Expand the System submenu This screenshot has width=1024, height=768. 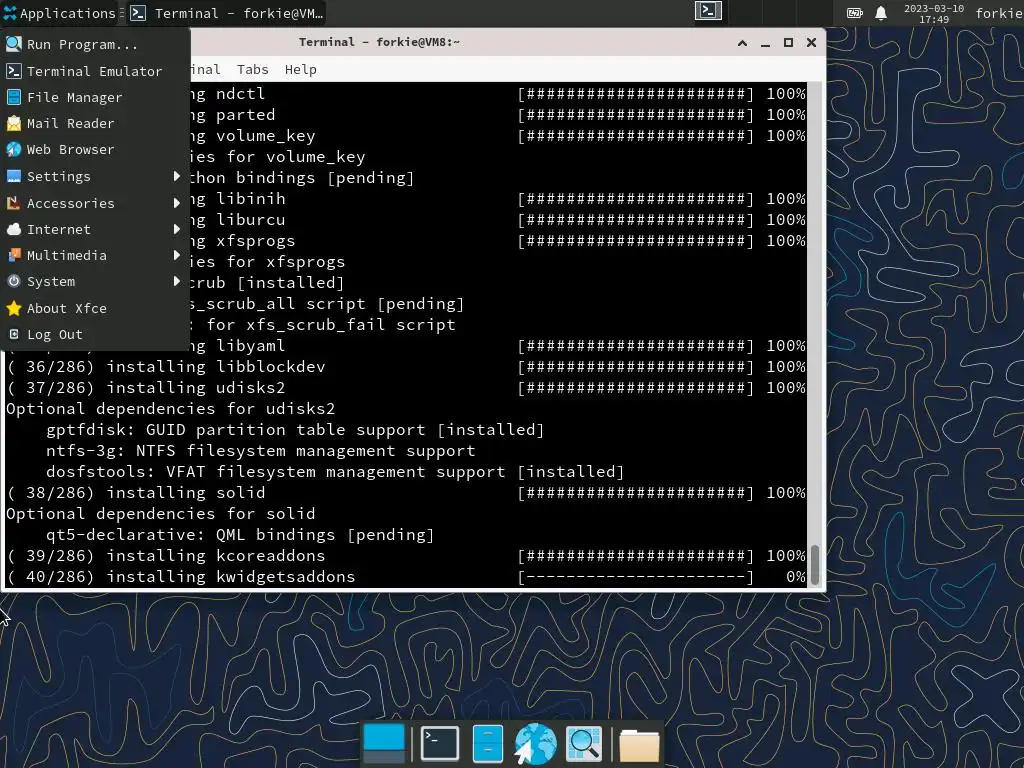coord(95,281)
